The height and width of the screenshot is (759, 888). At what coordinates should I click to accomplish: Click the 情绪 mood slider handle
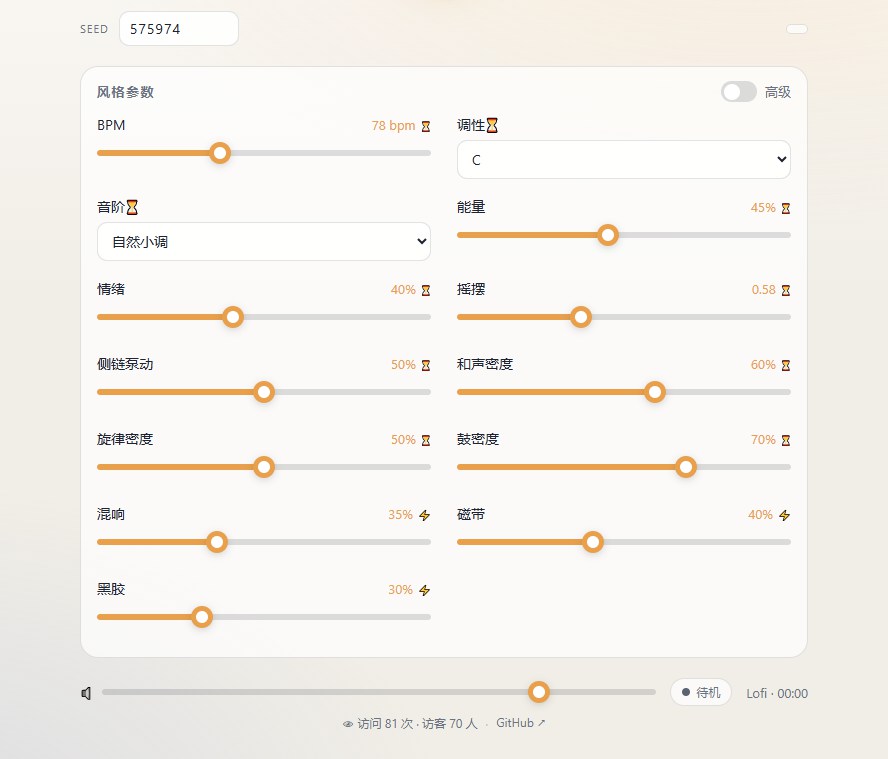point(233,317)
